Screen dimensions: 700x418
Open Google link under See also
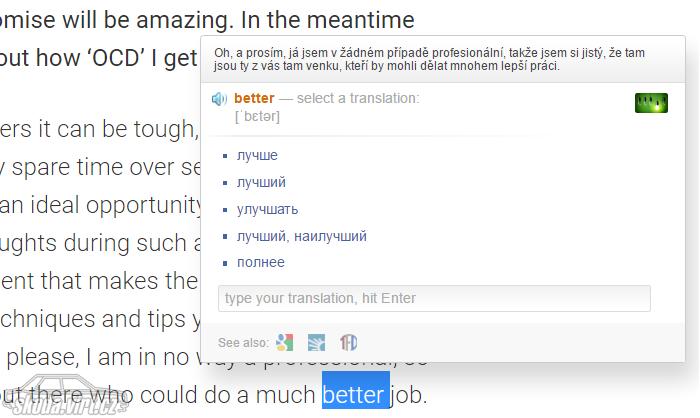285,343
